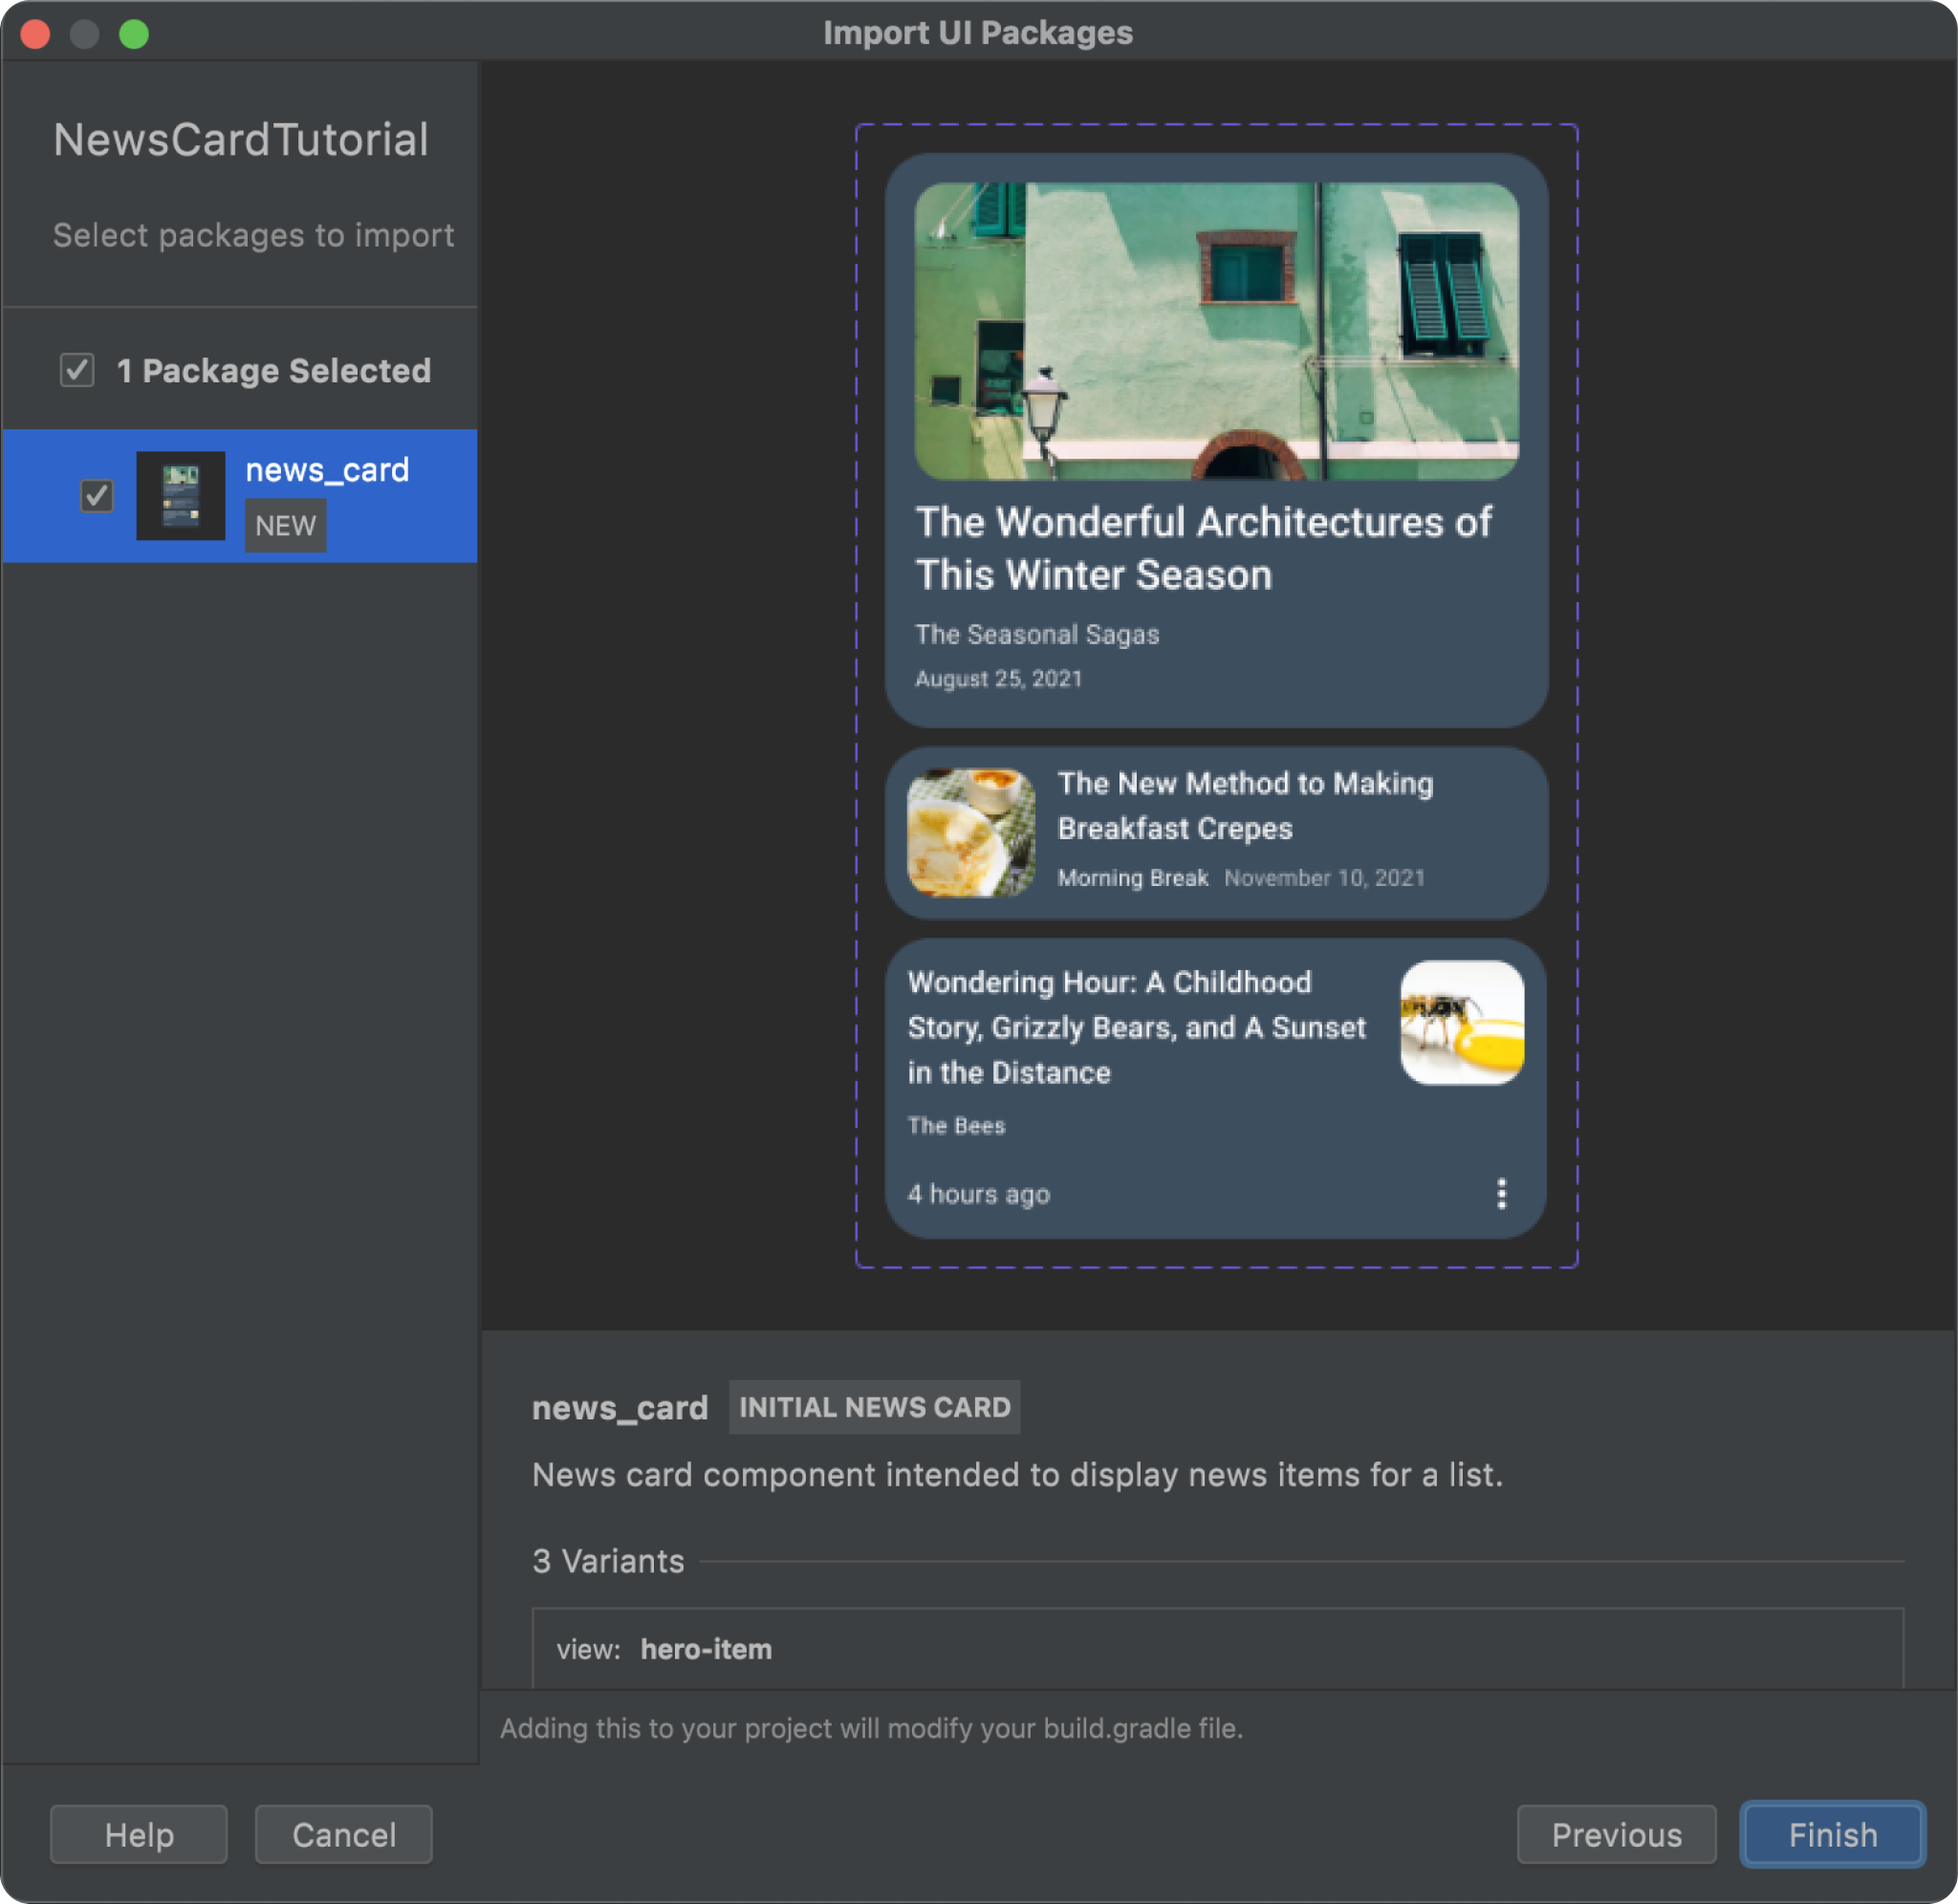Toggle the news_card package checkbox selection

[97, 493]
